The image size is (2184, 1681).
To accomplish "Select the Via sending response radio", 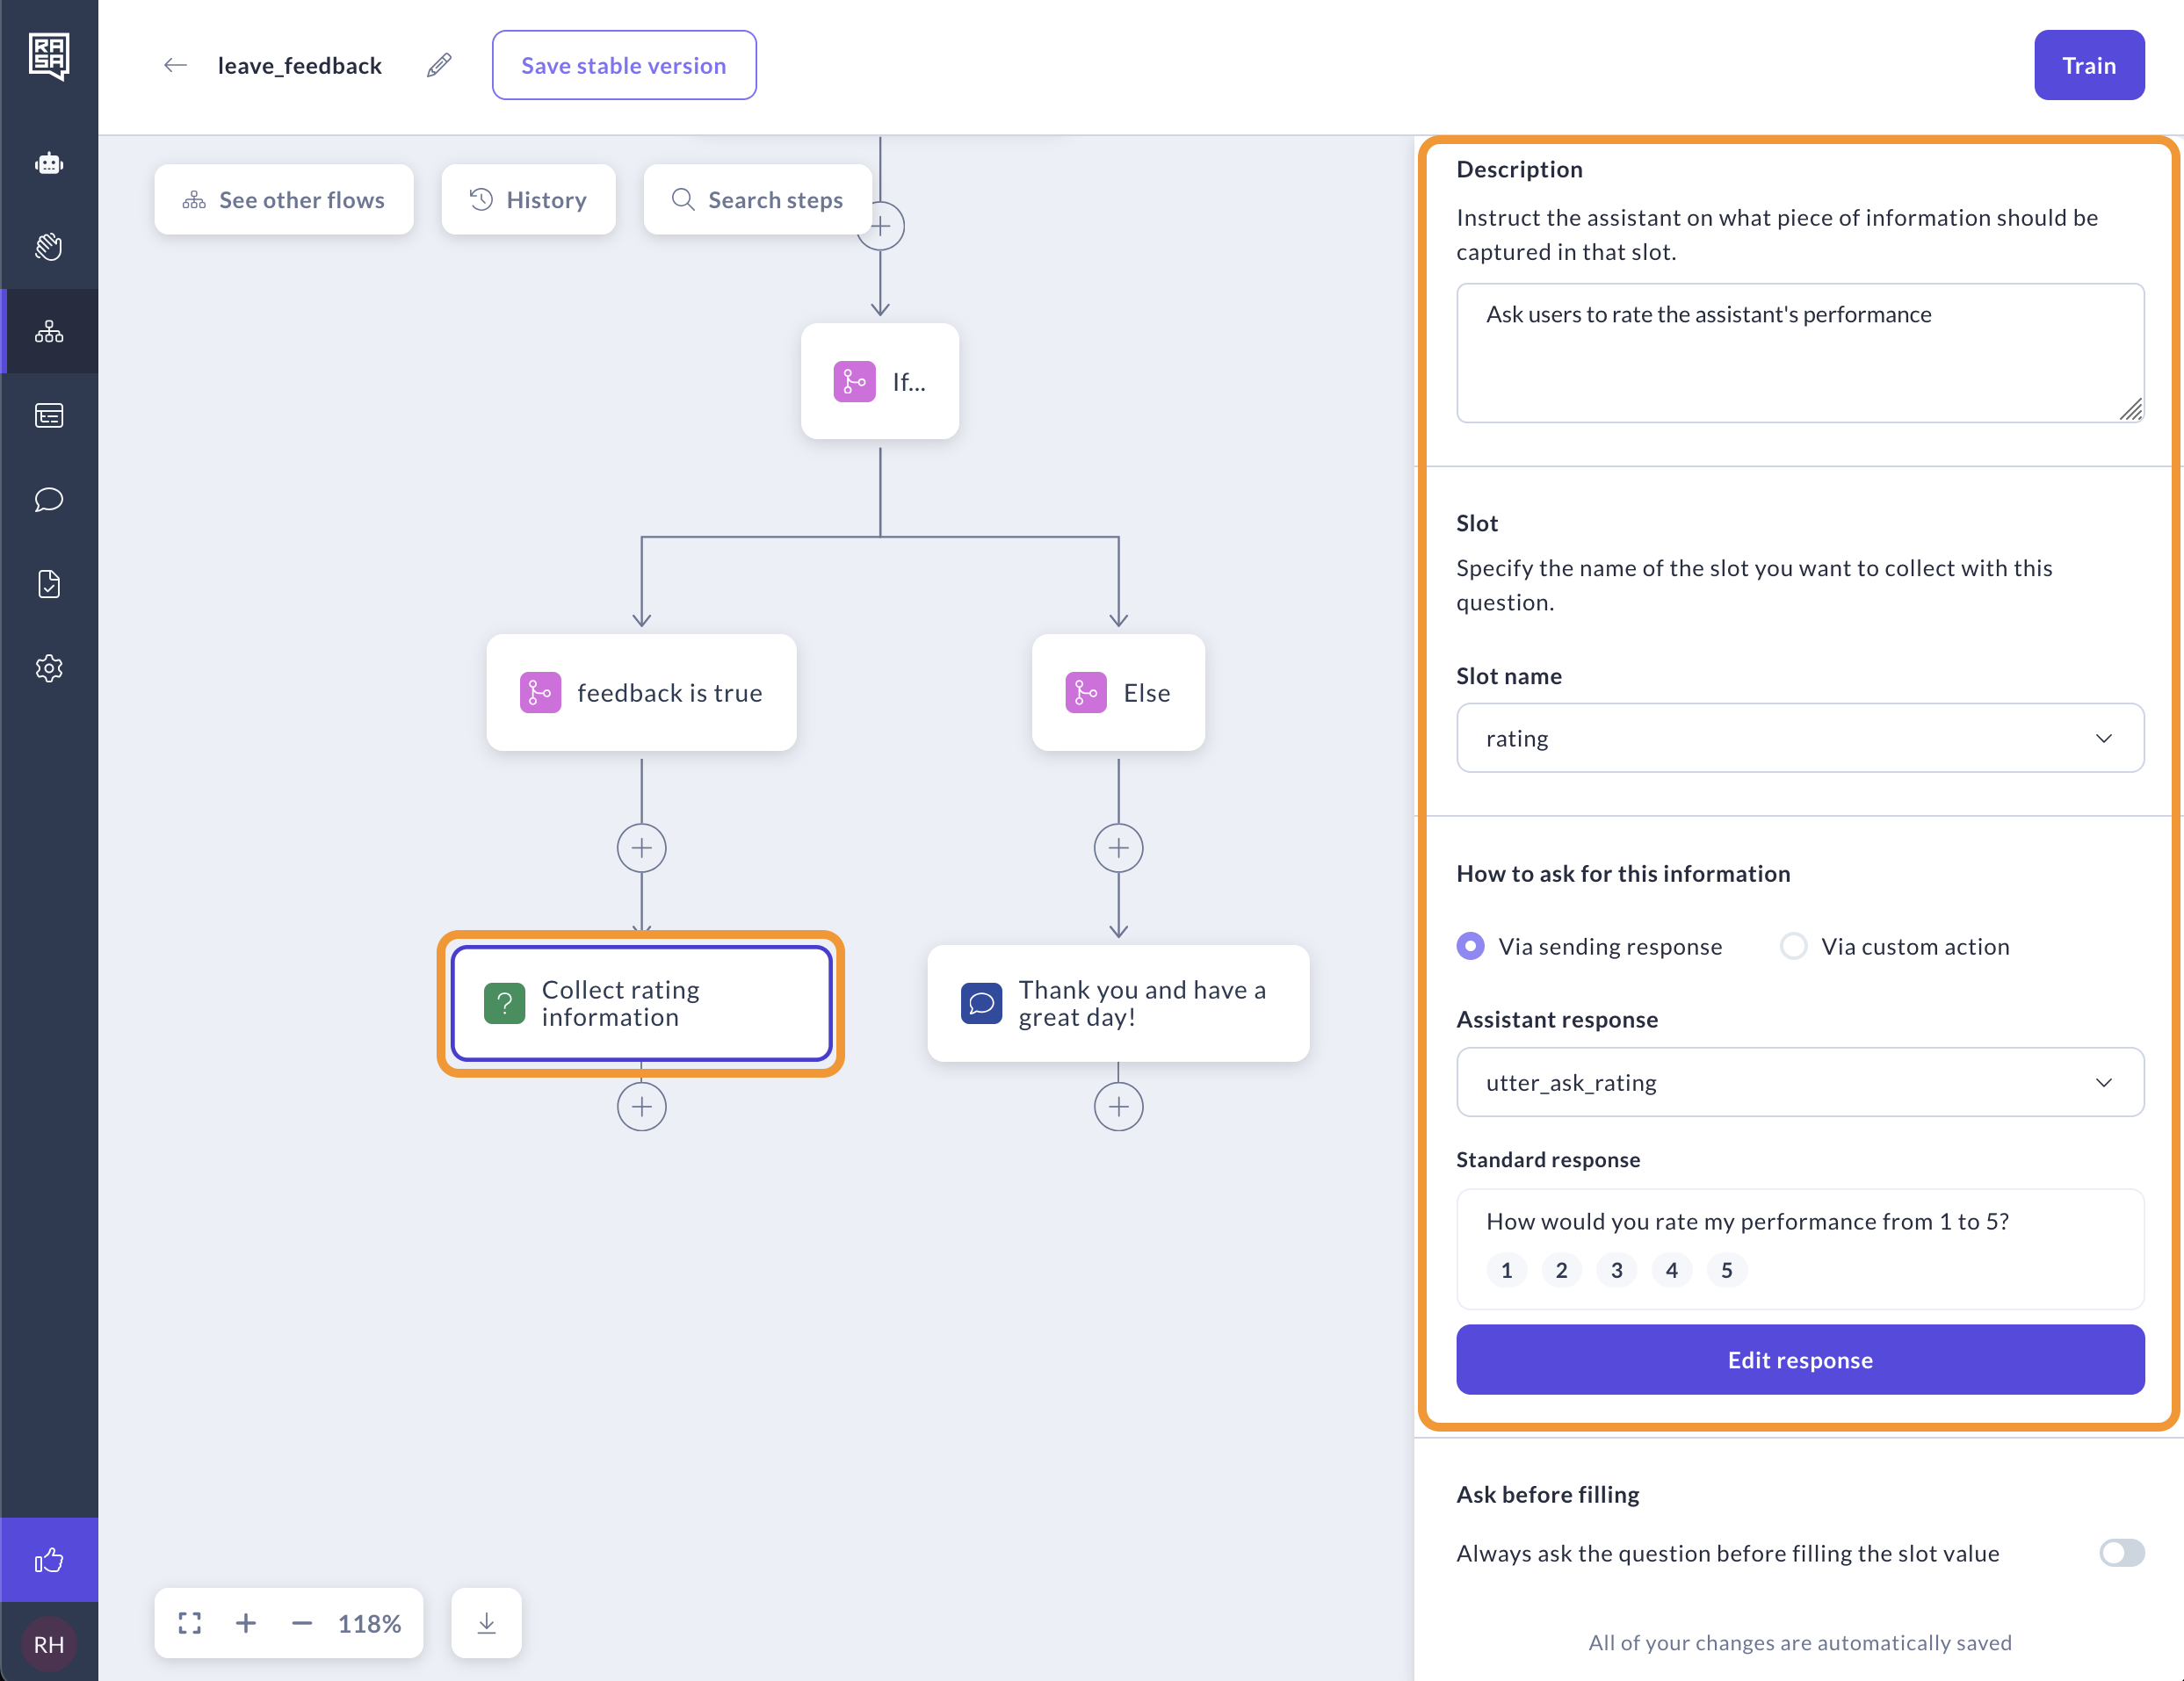I will (x=1470, y=946).
